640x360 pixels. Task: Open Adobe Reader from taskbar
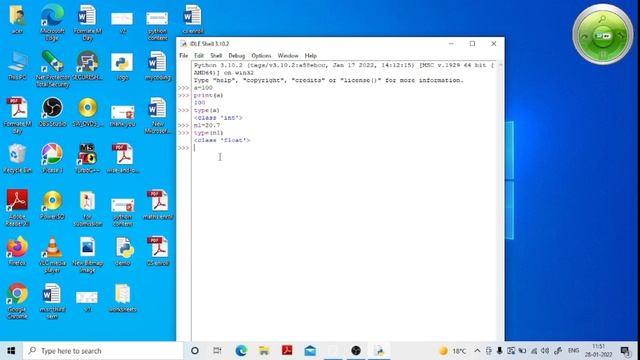coord(287,351)
